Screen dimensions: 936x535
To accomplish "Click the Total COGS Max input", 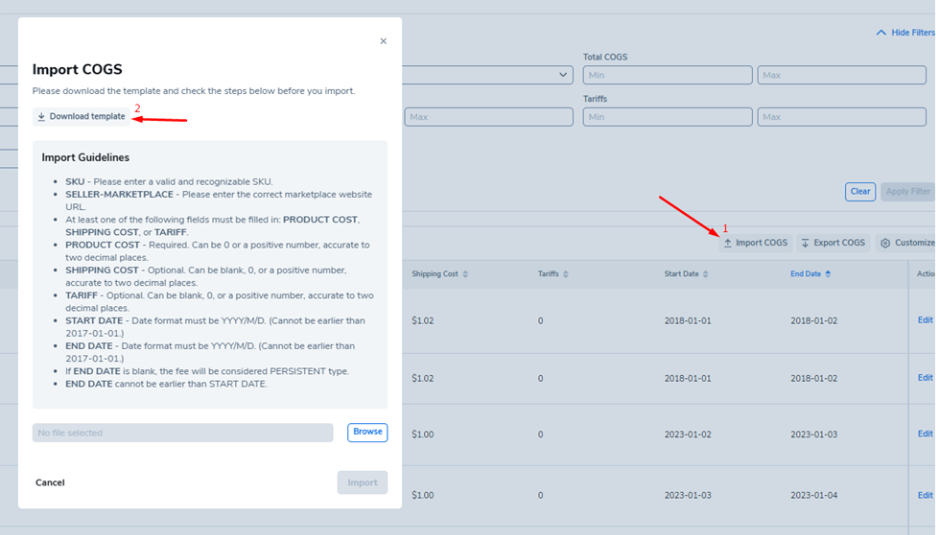I will [x=841, y=75].
